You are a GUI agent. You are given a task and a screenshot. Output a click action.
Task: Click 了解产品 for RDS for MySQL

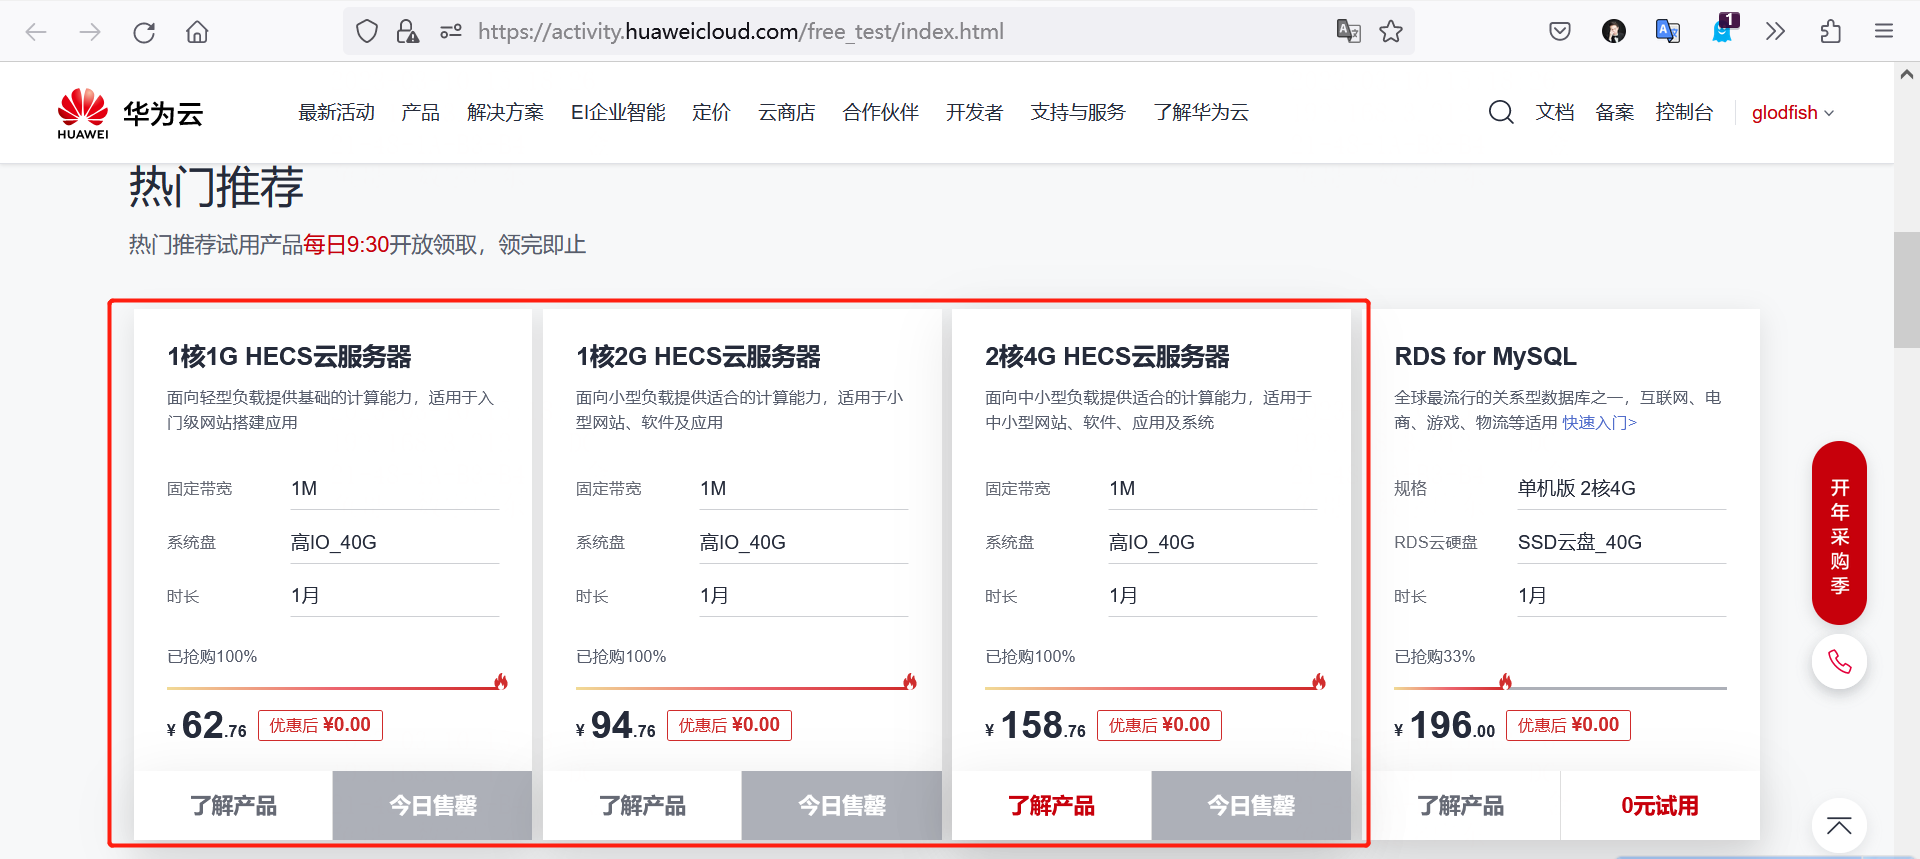click(x=1460, y=805)
